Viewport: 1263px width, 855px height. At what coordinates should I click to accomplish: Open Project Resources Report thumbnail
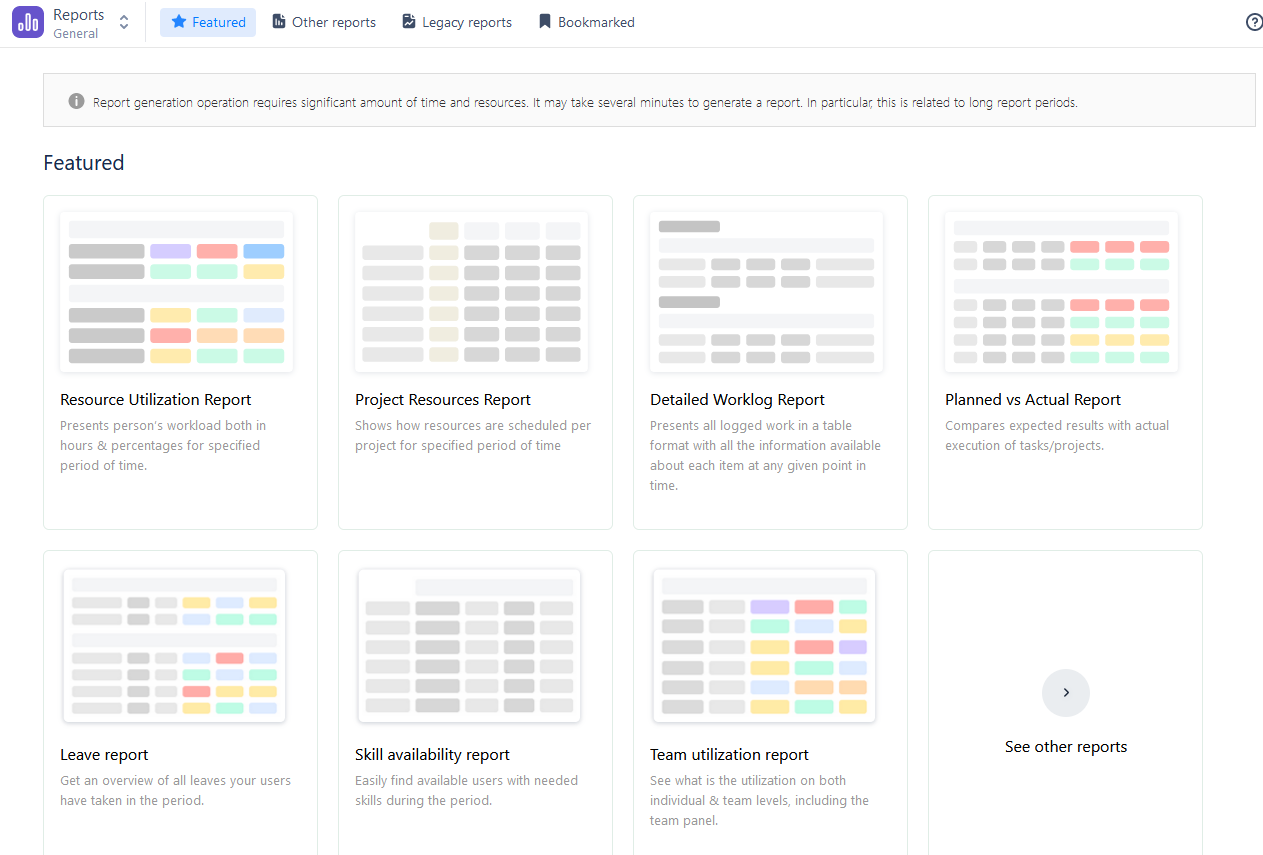tap(471, 292)
